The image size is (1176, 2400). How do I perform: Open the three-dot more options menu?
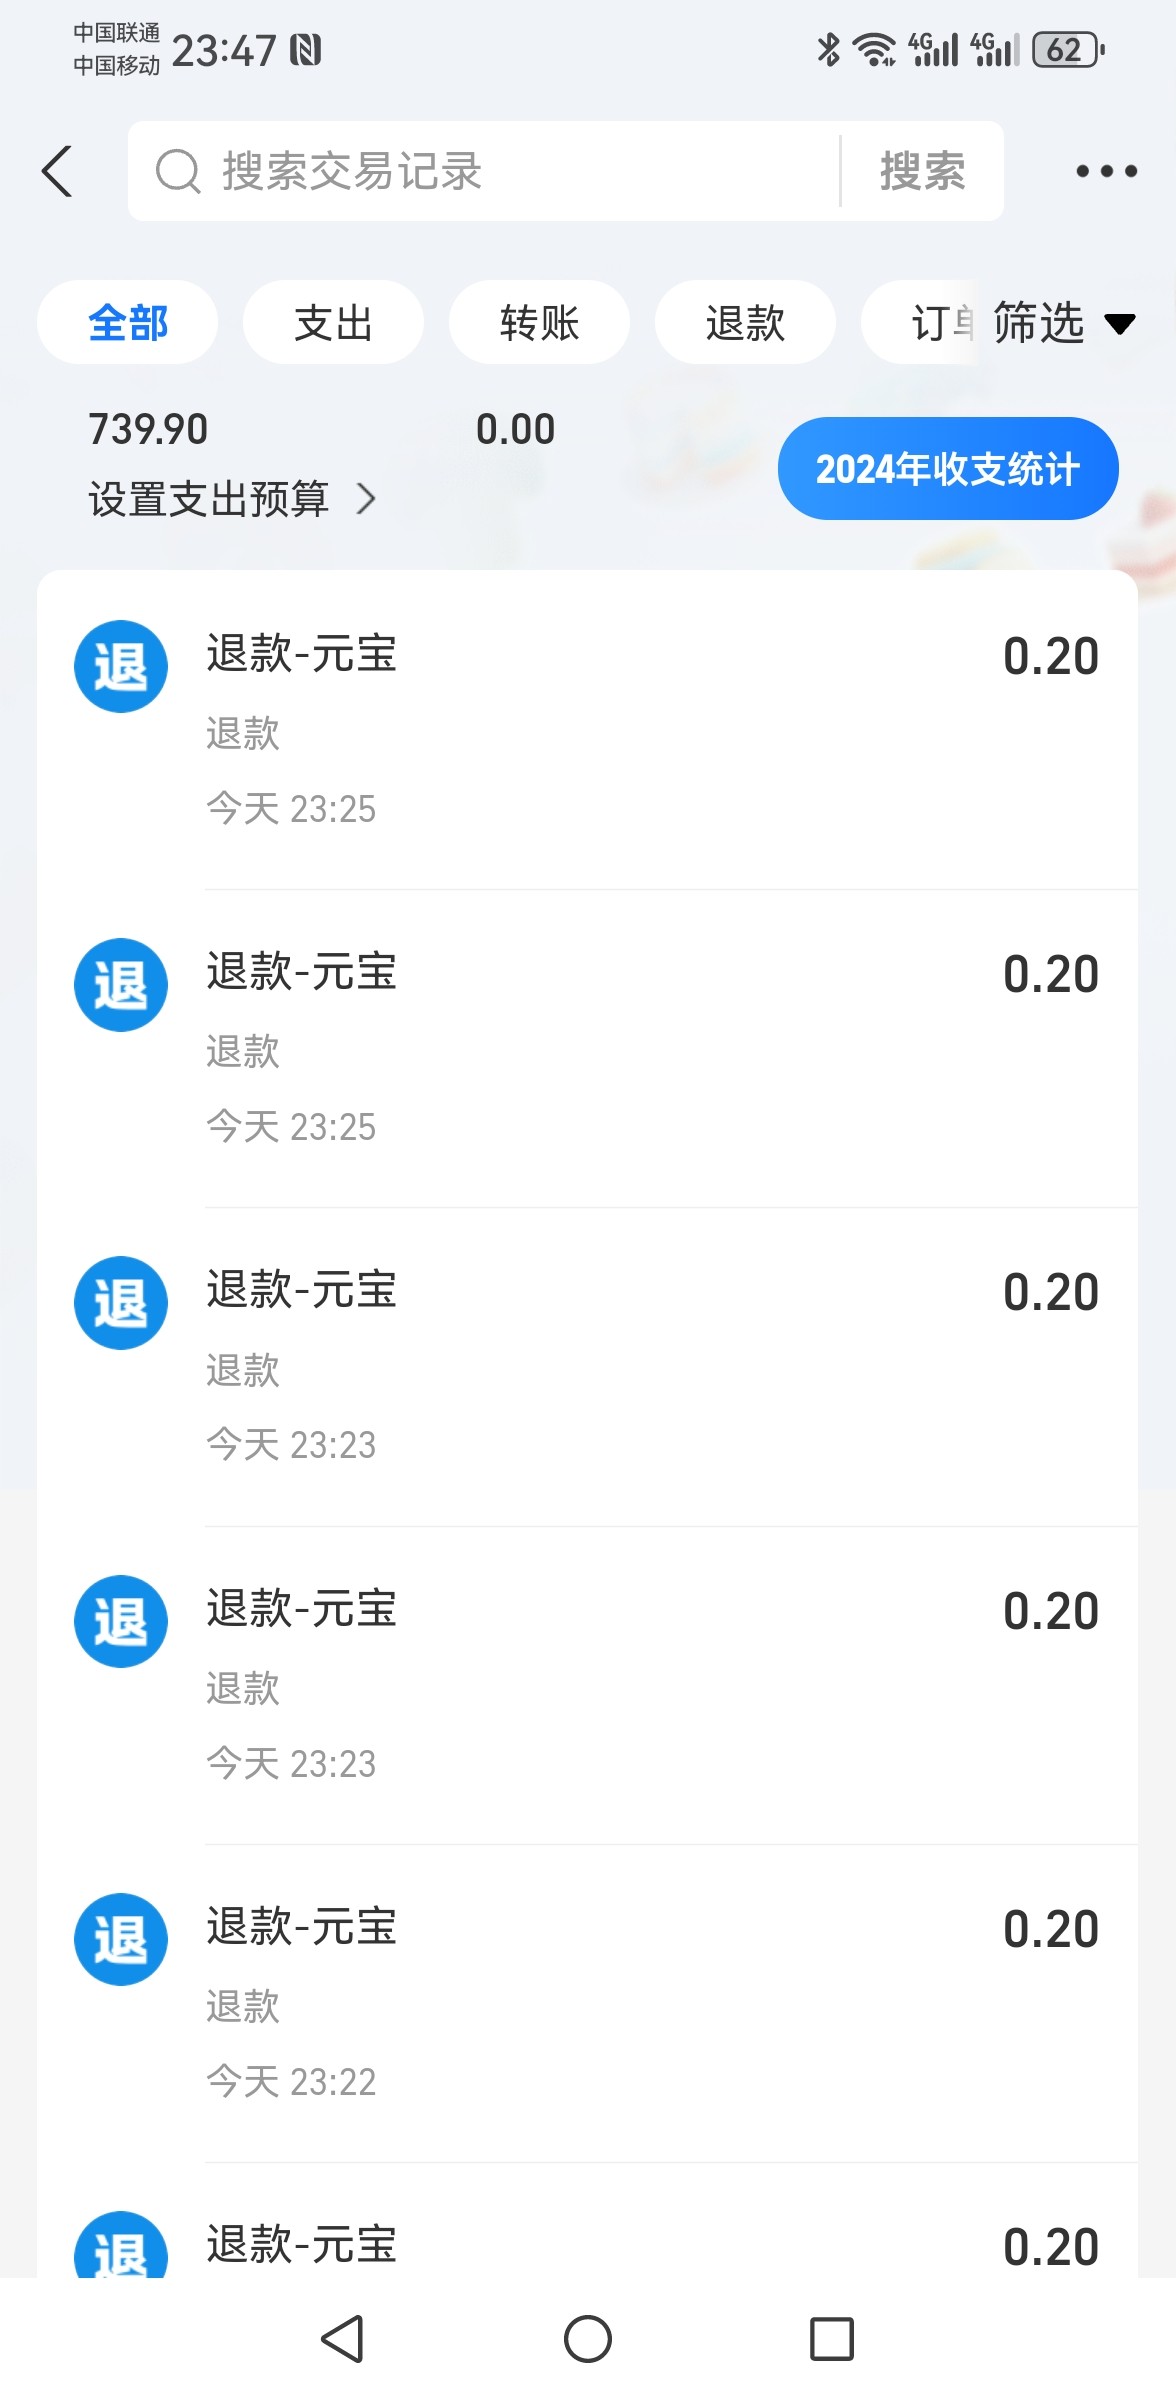pos(1106,171)
